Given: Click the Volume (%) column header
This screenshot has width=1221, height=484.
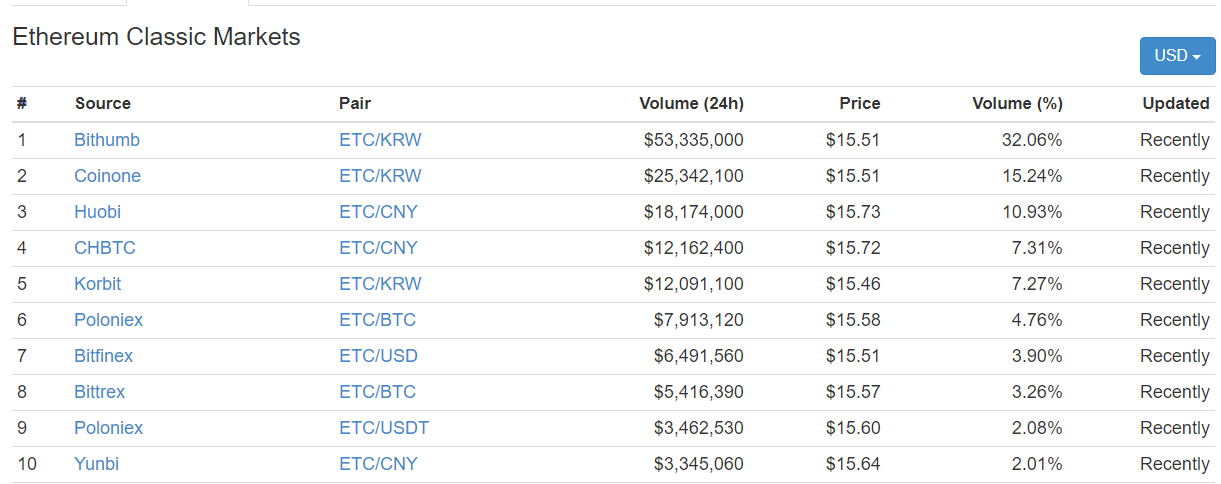Looking at the screenshot, I should point(1017,103).
